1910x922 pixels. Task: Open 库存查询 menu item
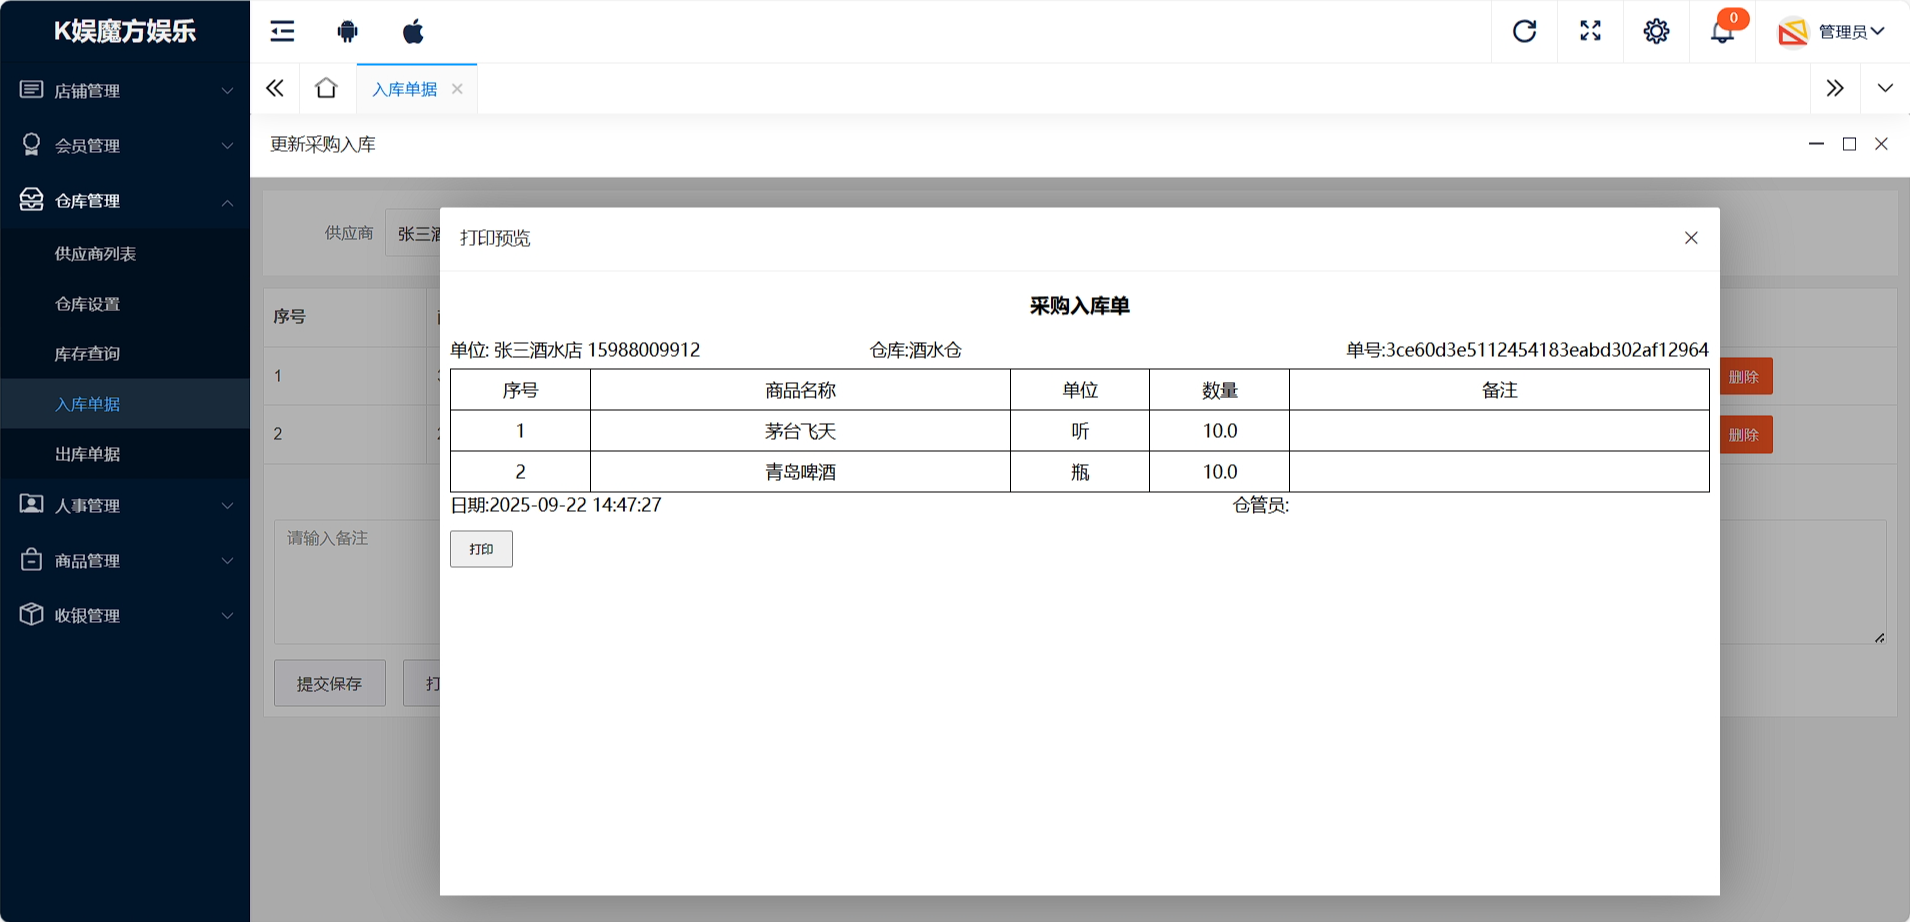pyautogui.click(x=88, y=354)
